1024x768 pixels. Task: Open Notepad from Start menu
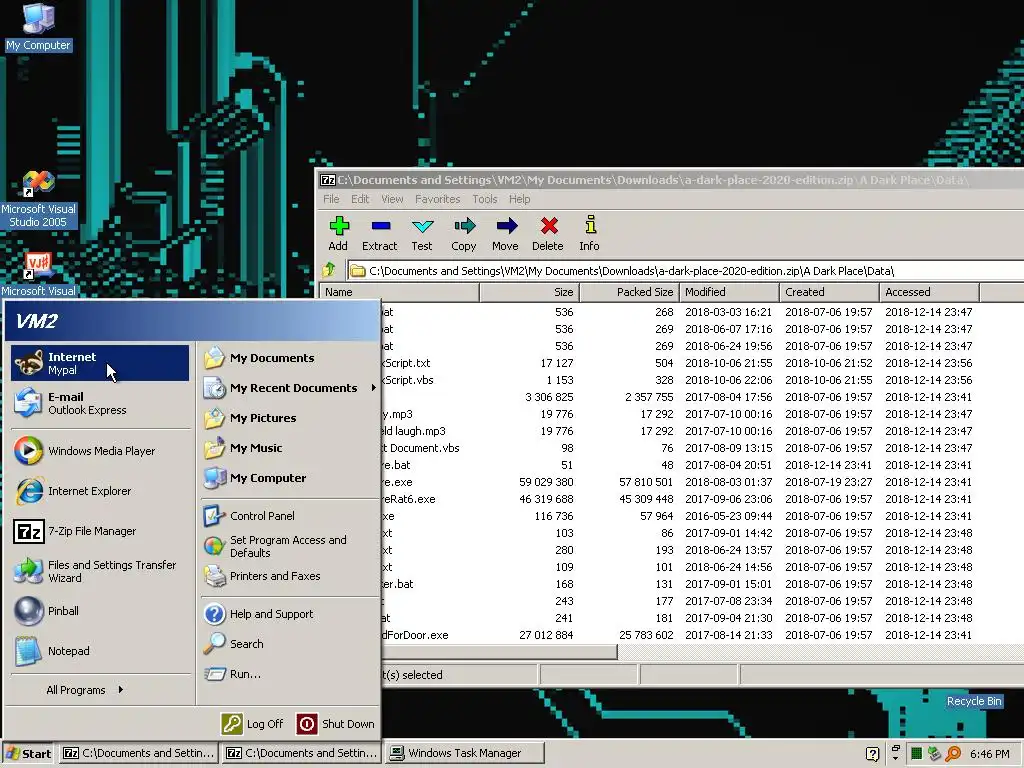[x=100, y=651]
